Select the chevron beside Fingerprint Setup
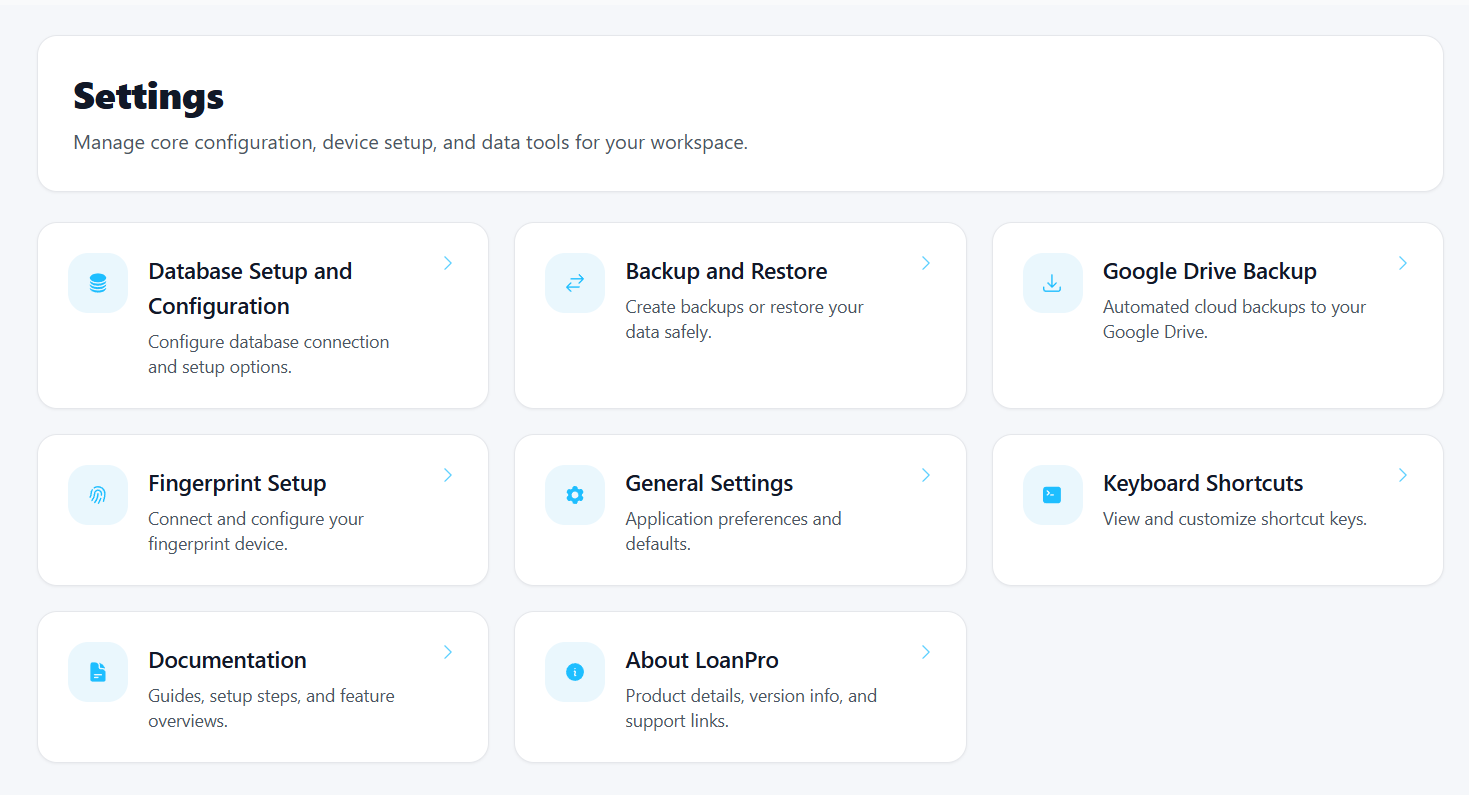1469x795 pixels. (448, 475)
